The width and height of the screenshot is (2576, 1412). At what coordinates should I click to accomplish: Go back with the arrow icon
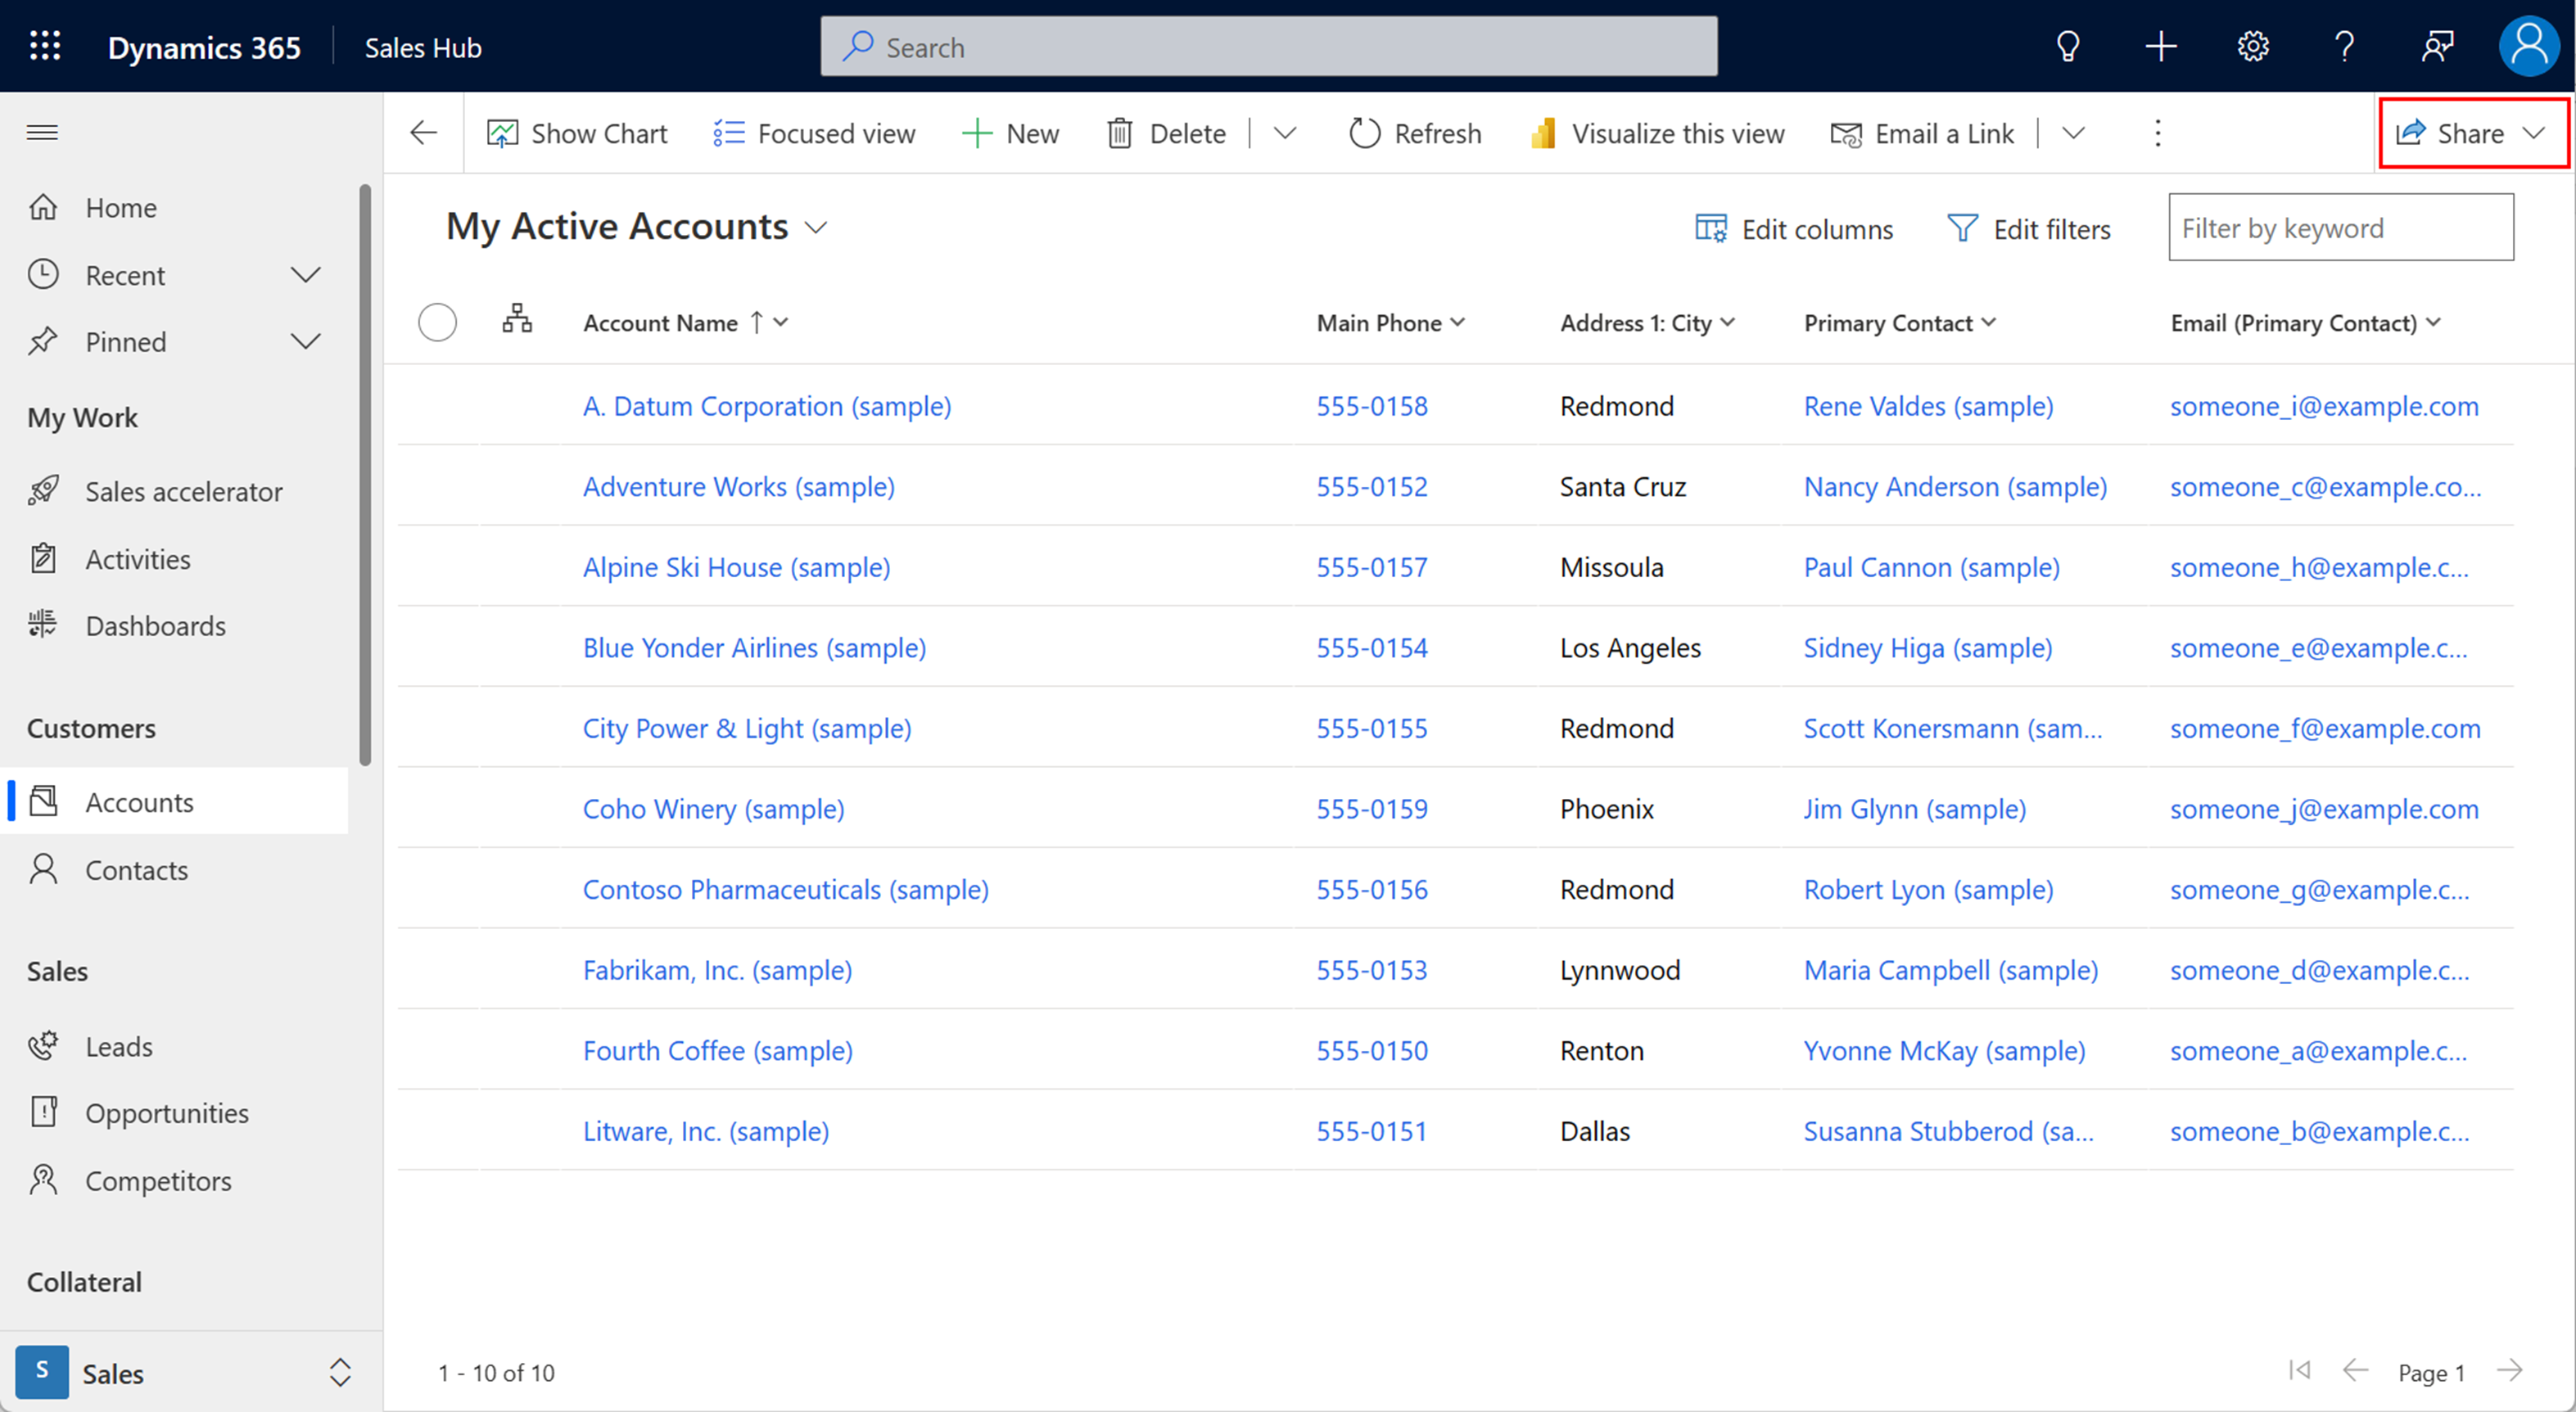424,133
